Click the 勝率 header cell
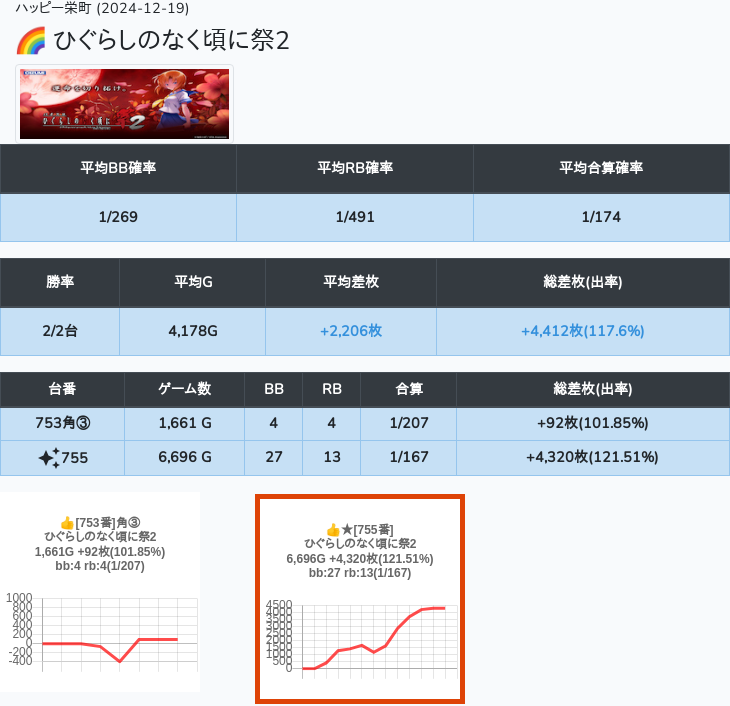This screenshot has width=730, height=706. tap(60, 283)
